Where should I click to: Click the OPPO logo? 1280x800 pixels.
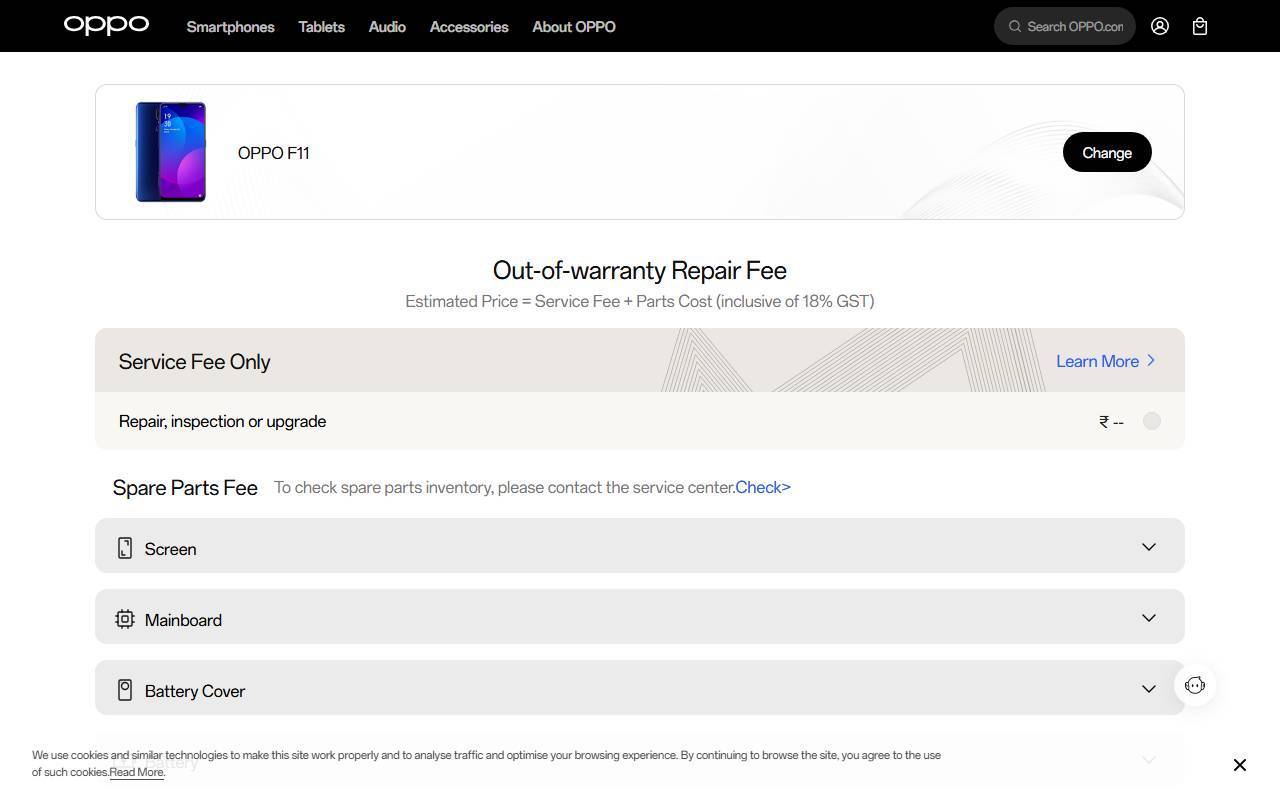pyautogui.click(x=106, y=25)
